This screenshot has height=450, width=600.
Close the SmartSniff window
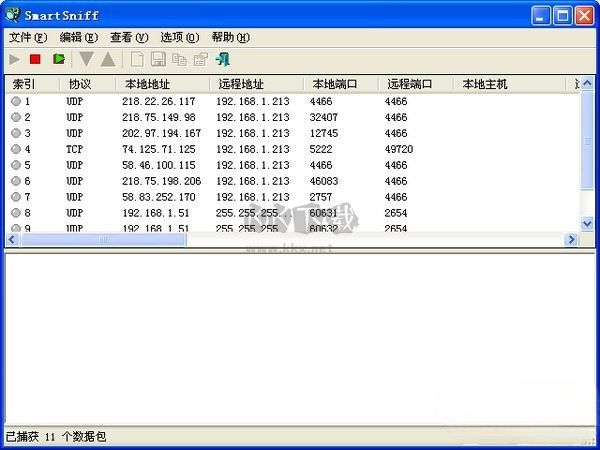(585, 16)
